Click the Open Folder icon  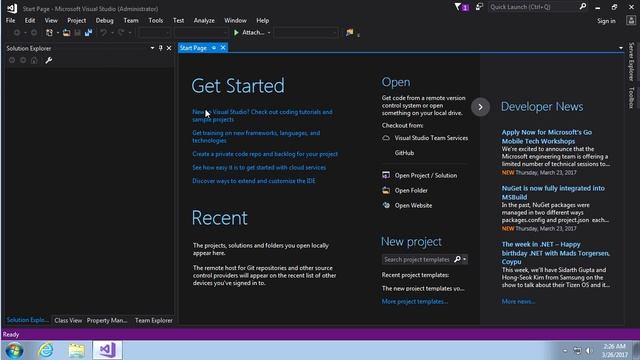[x=386, y=190]
